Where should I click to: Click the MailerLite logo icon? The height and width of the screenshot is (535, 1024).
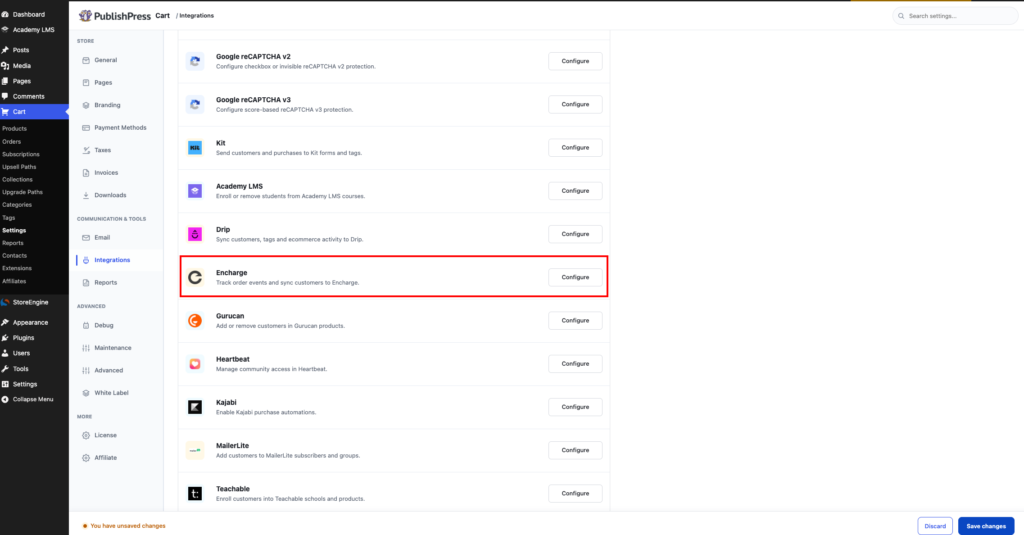[195, 450]
